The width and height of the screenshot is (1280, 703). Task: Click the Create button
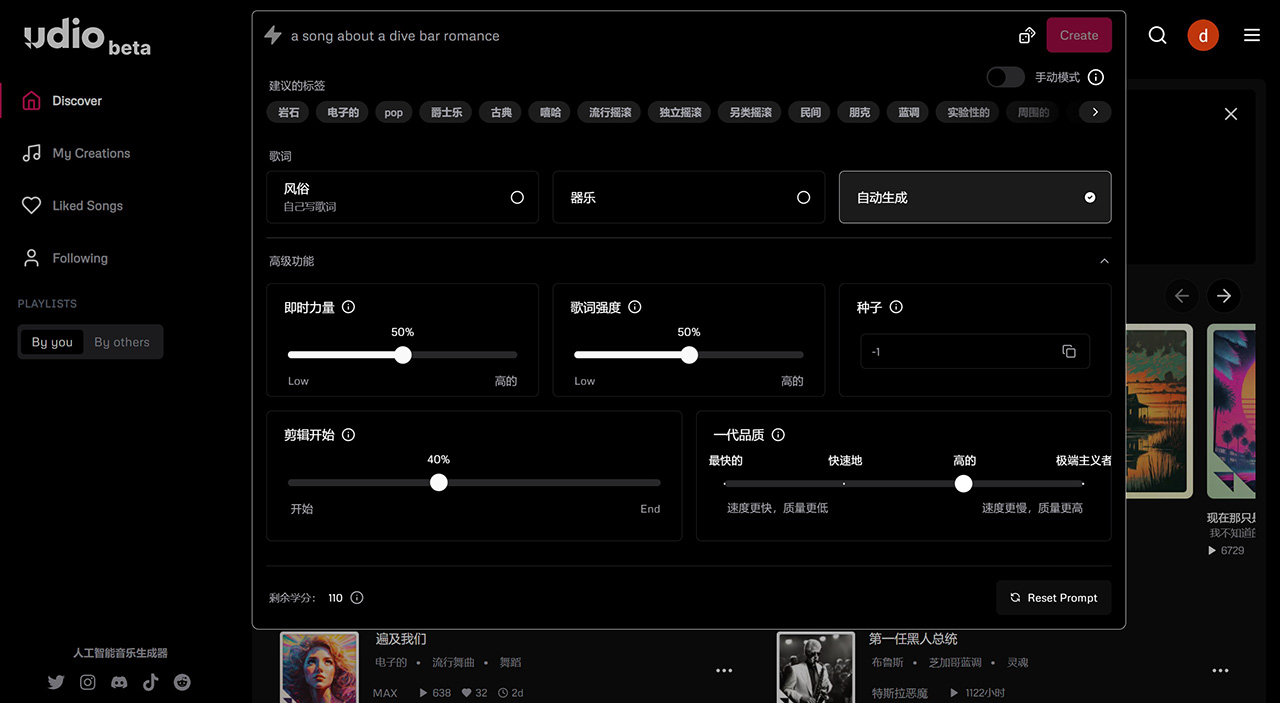click(x=1079, y=34)
